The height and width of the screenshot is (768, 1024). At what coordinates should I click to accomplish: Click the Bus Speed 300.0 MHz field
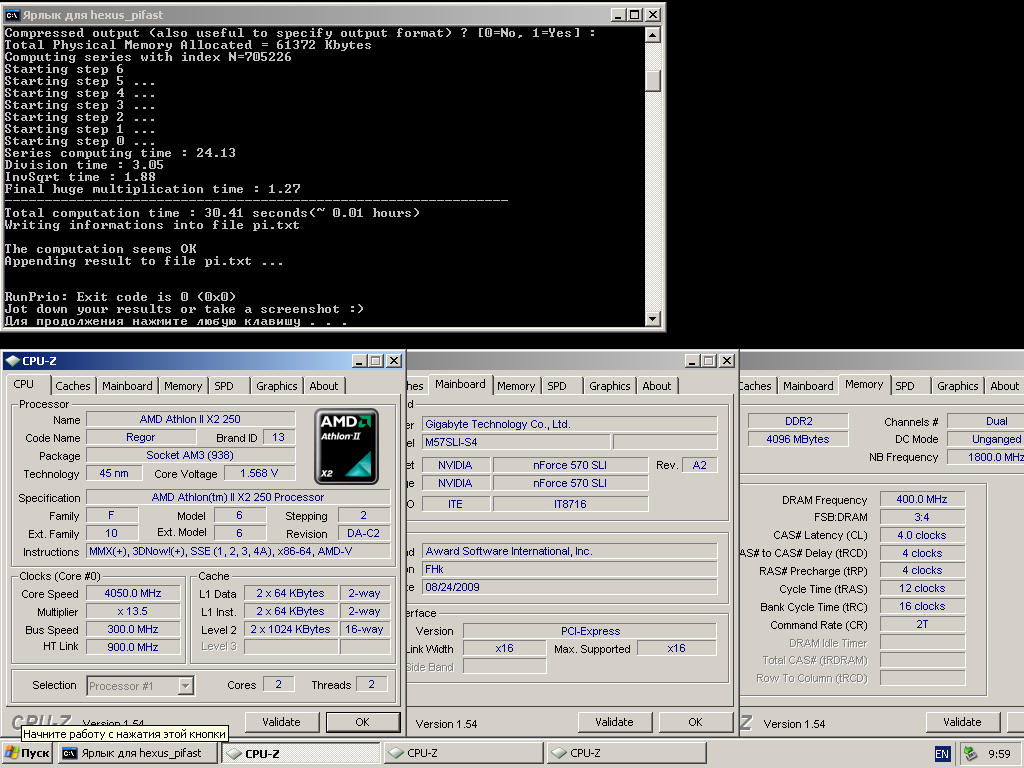pos(133,629)
